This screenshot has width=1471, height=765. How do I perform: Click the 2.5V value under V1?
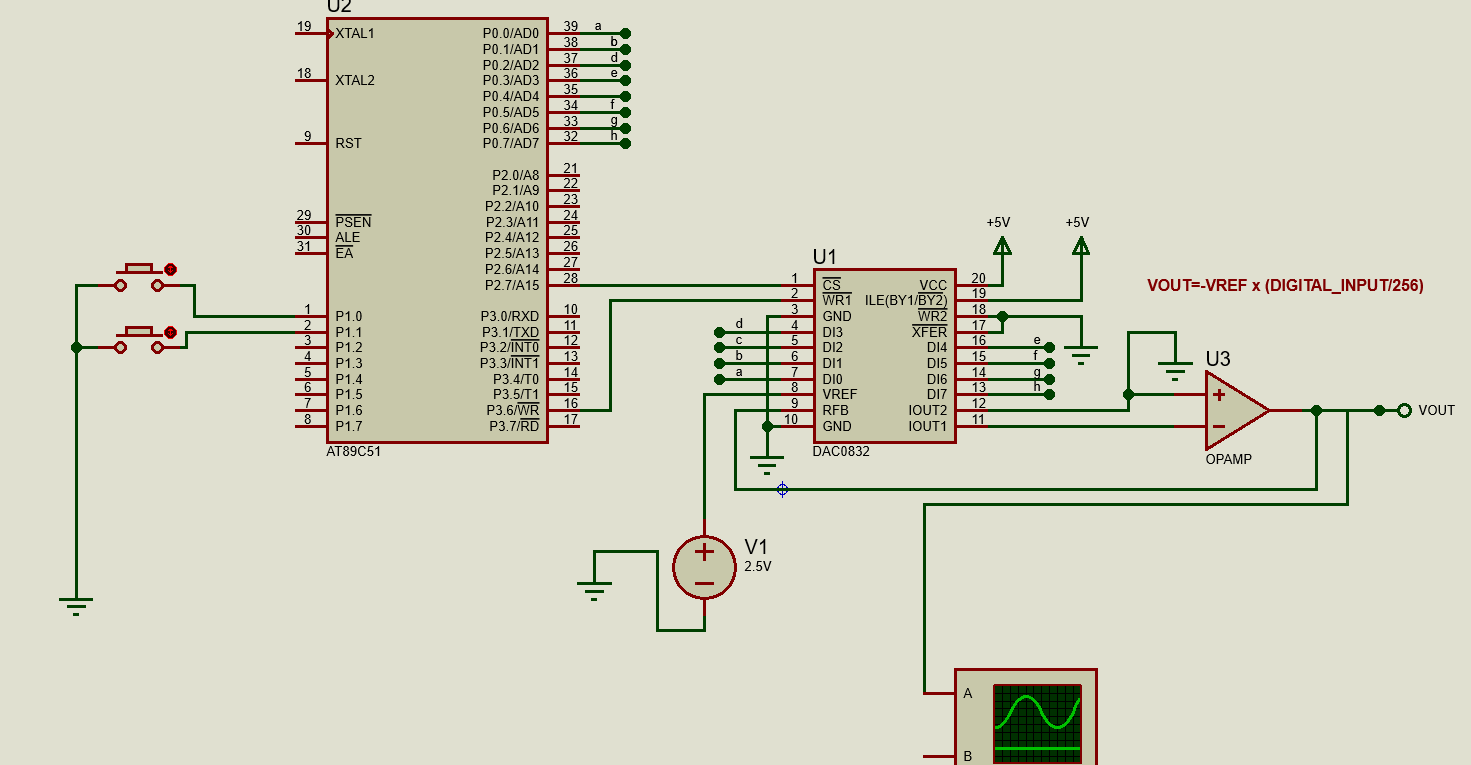758,566
